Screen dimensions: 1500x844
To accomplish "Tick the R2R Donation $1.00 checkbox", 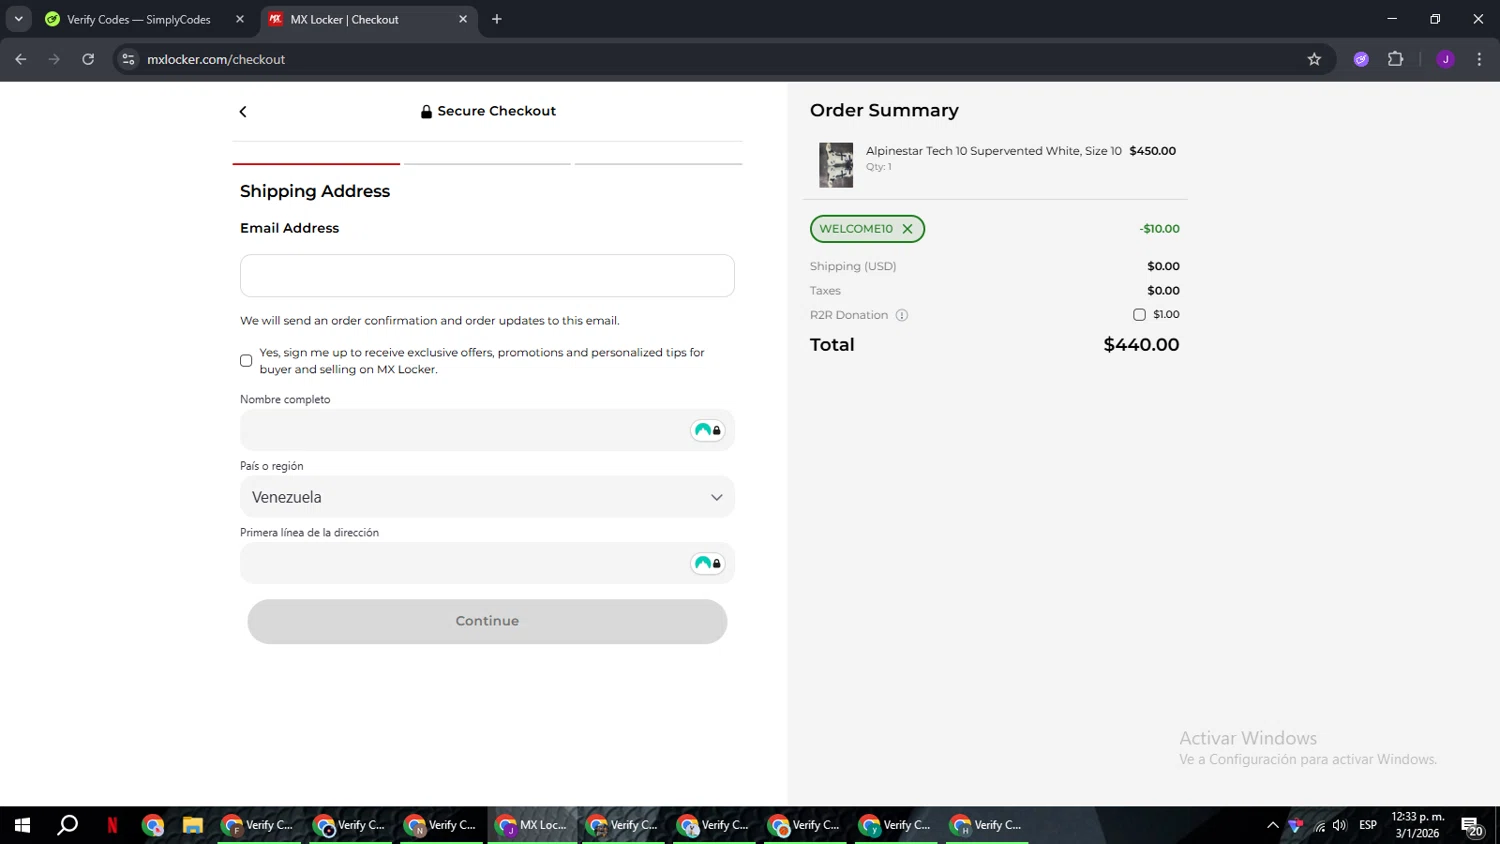I will pos(1139,315).
